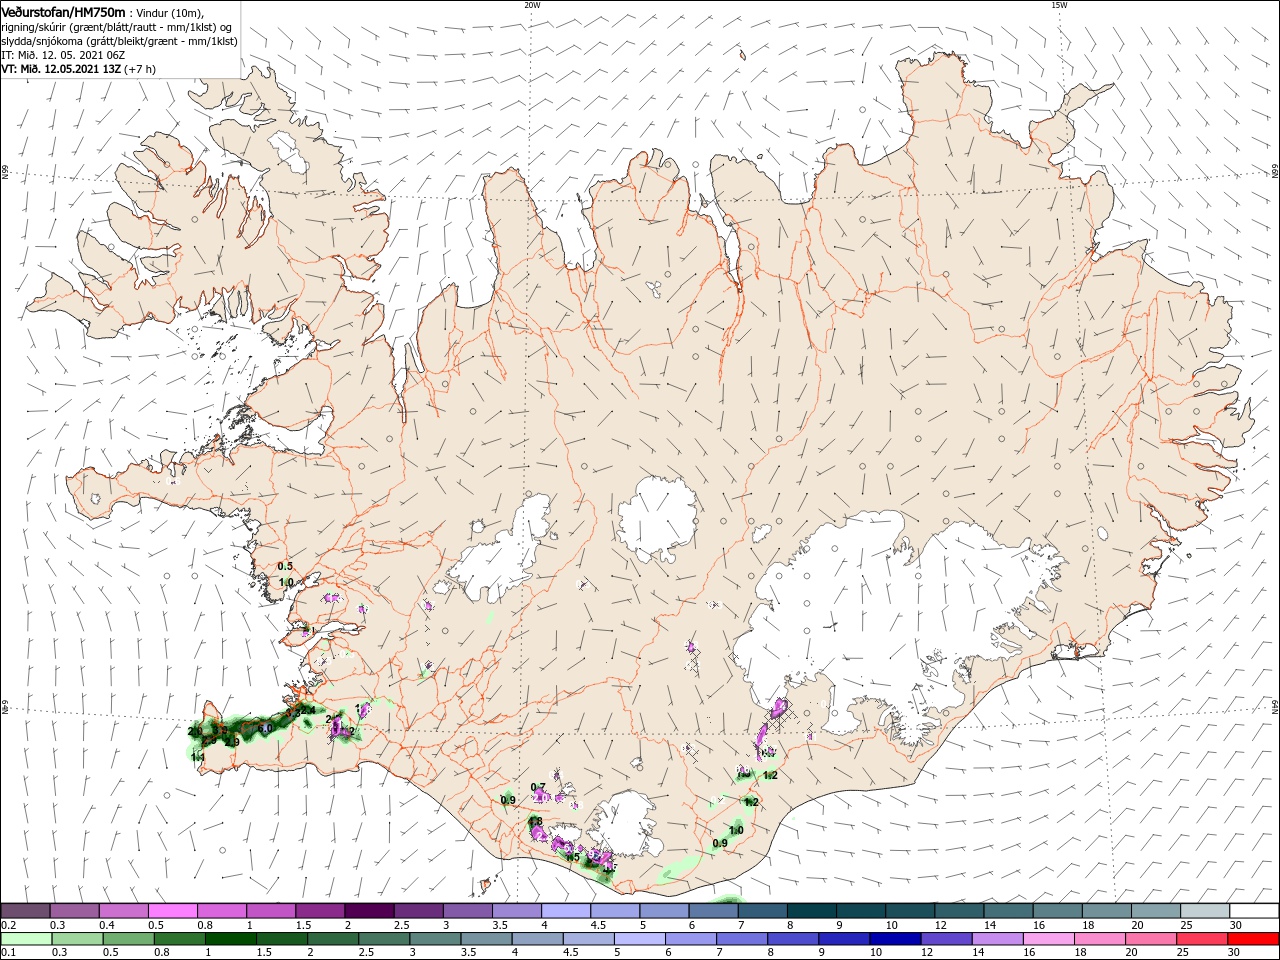Pick the palest green 0.1 swatch in lower legend
1280x960 pixels.
26,939
